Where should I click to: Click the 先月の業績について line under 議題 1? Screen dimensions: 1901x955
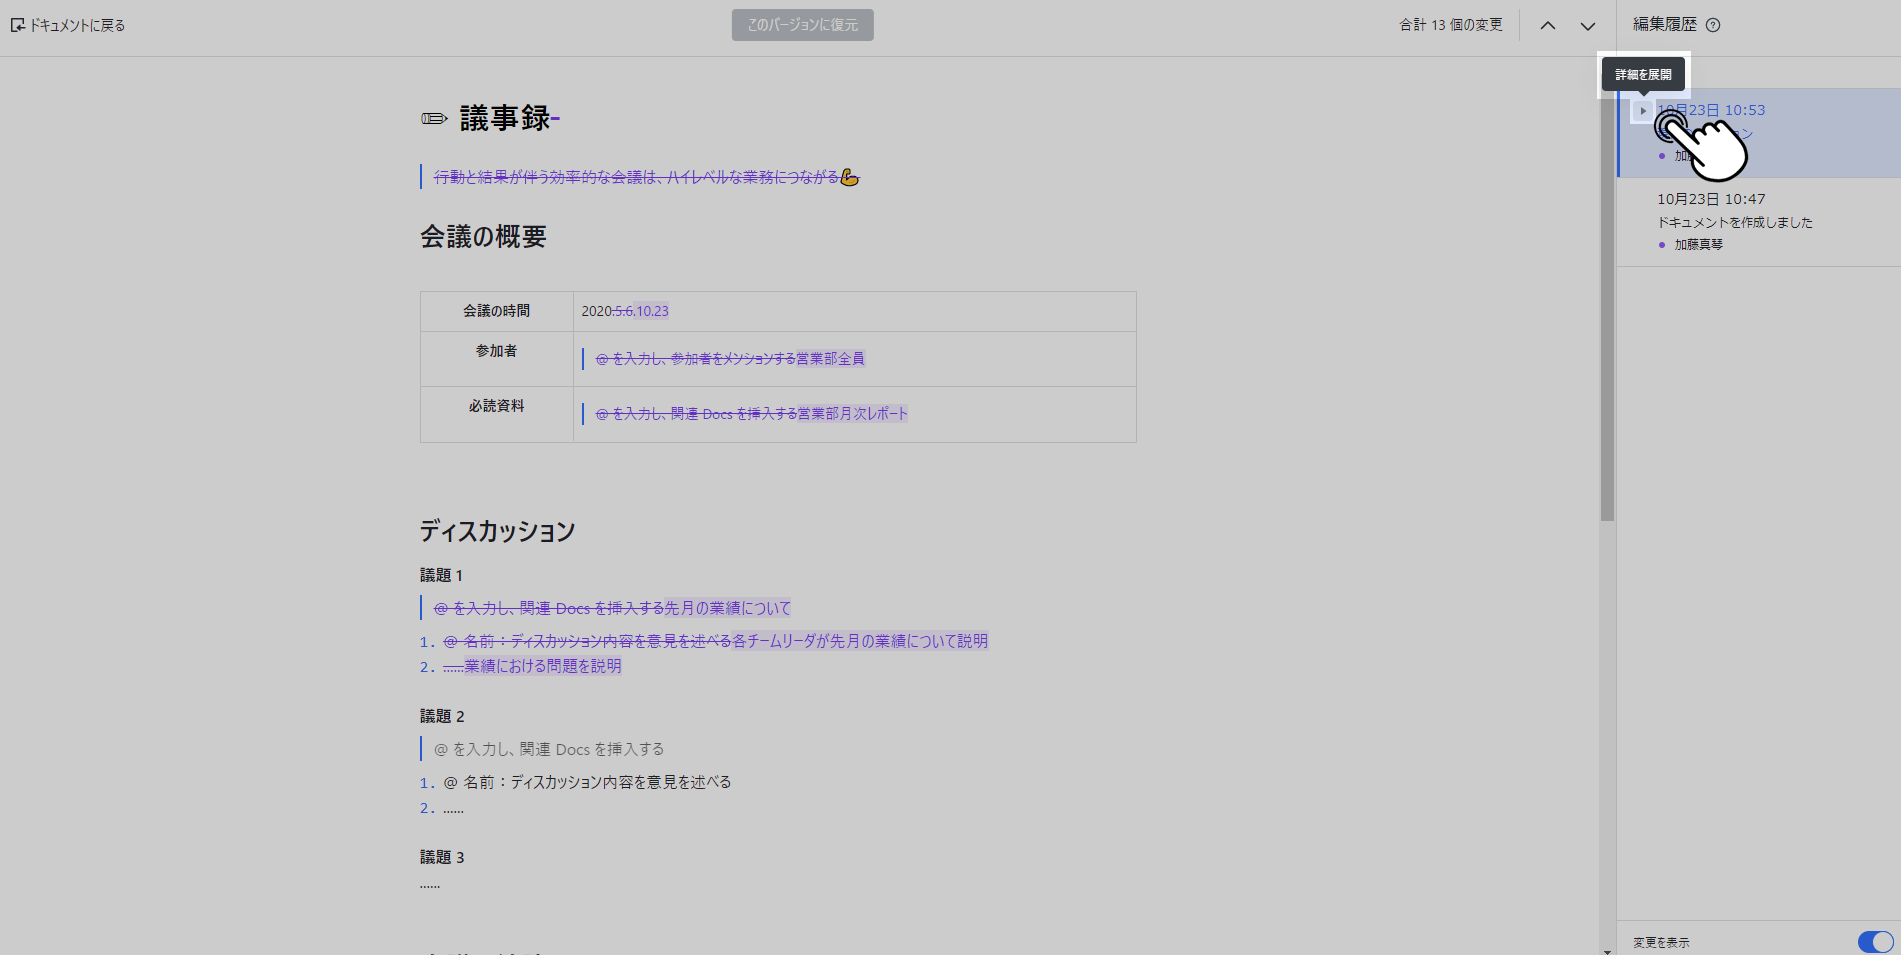point(727,608)
